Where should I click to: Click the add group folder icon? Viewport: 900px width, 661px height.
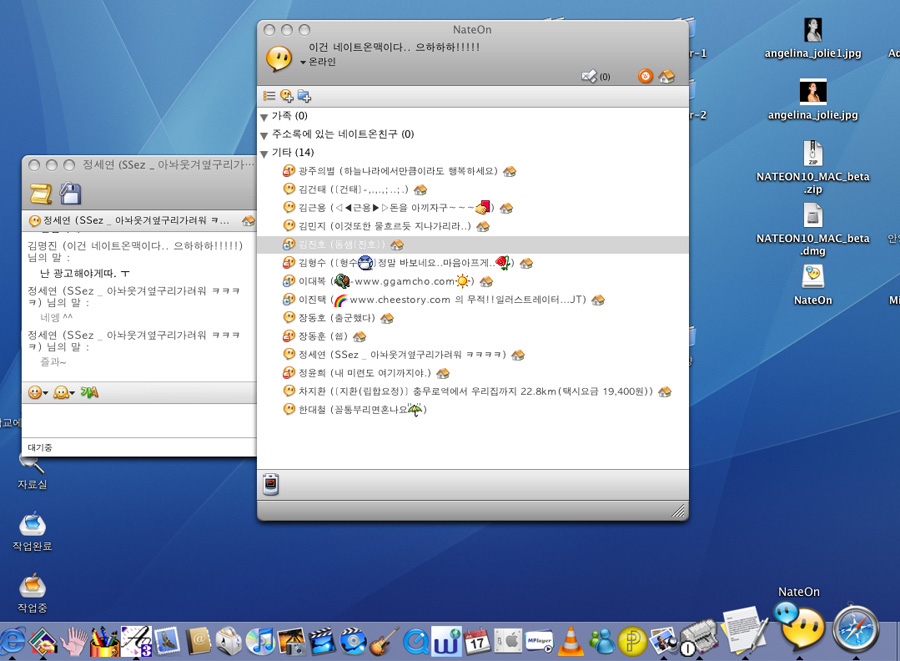[x=304, y=96]
